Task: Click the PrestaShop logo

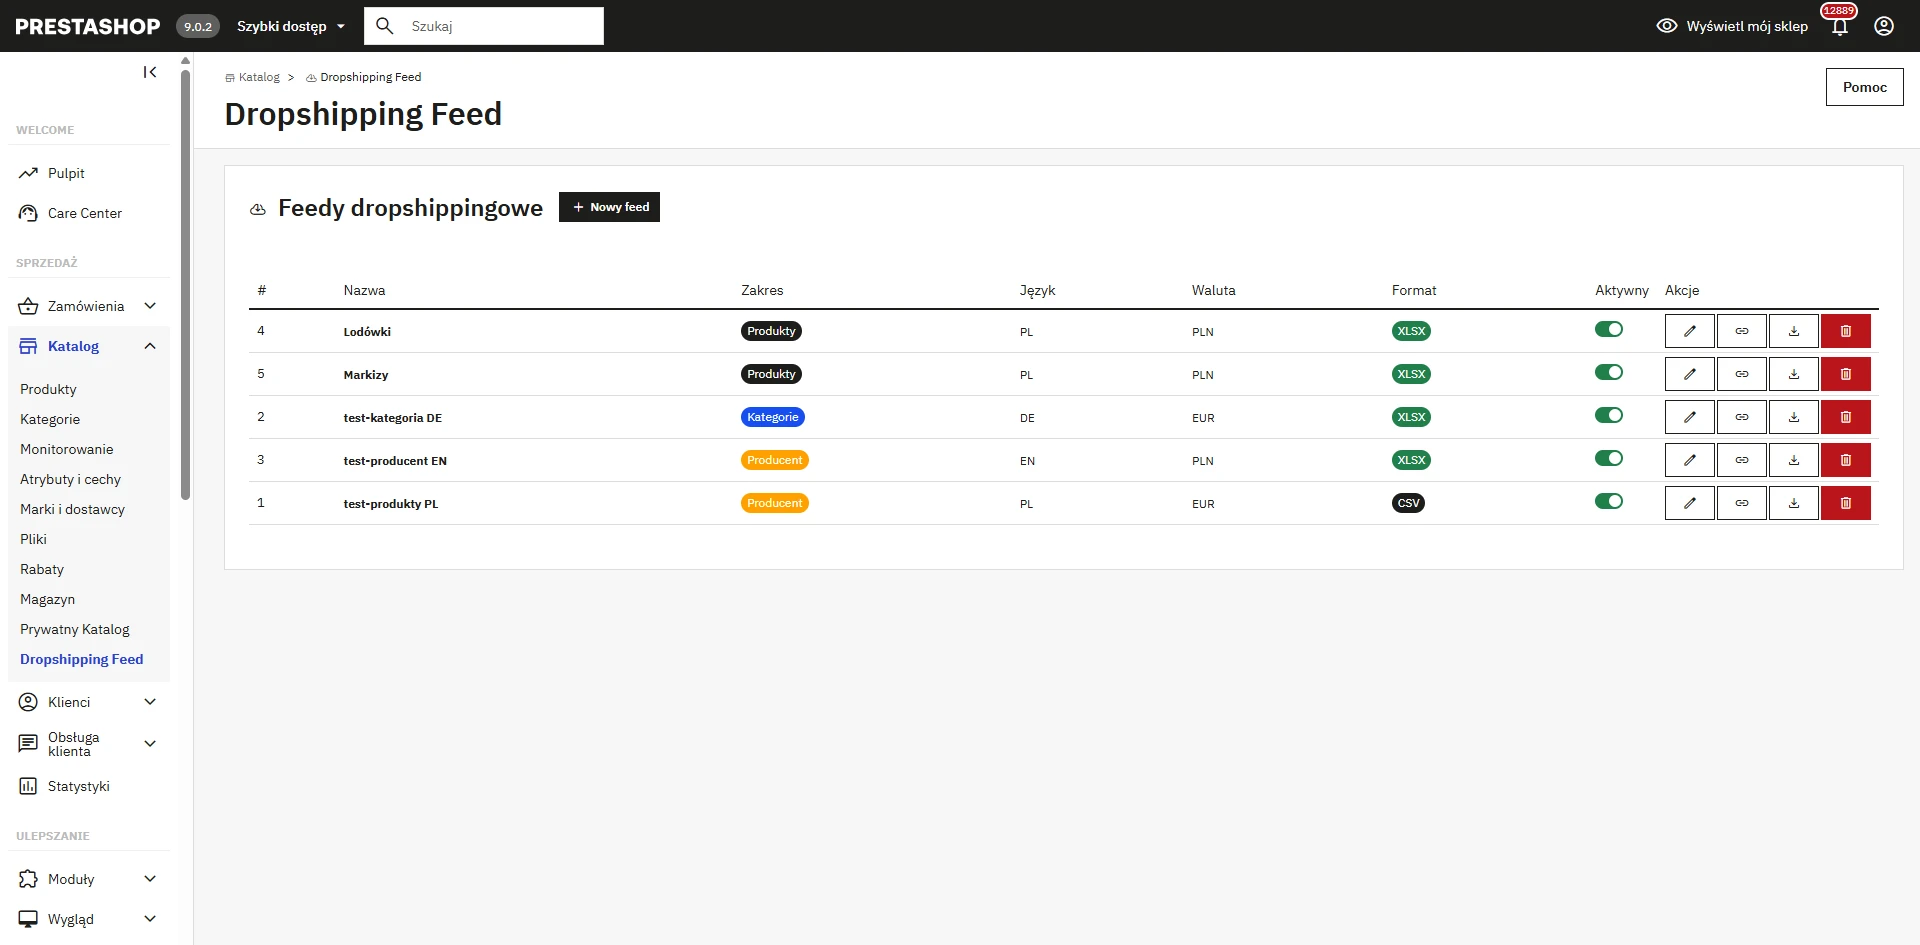Action: (88, 26)
